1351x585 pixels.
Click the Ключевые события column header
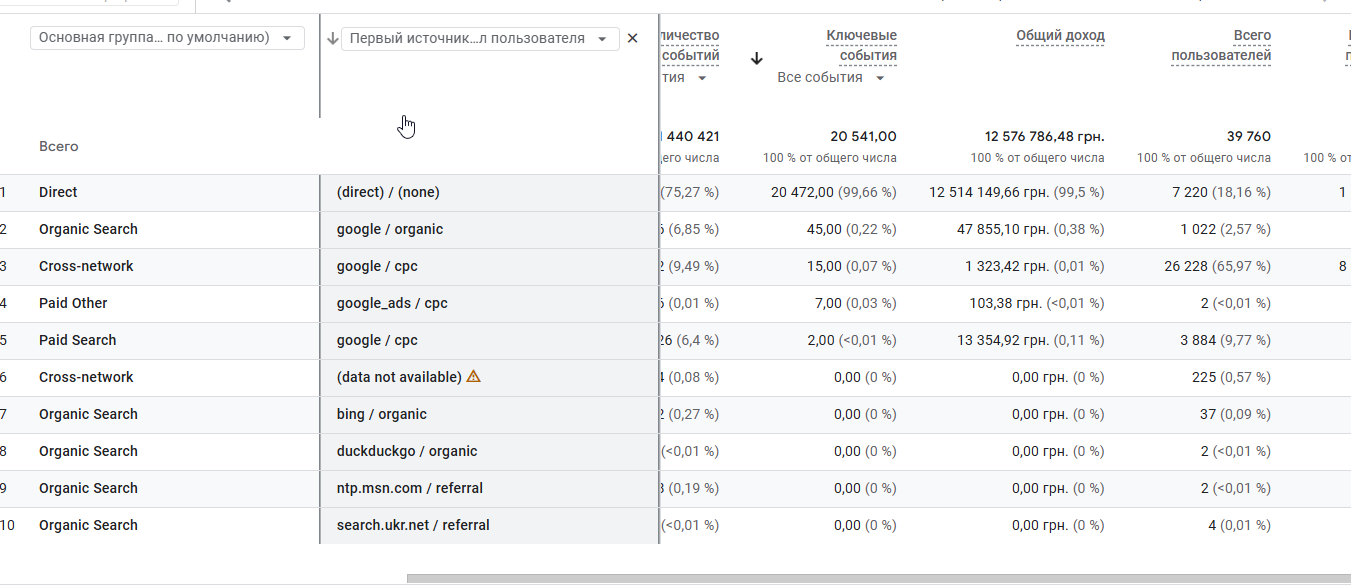coord(861,46)
